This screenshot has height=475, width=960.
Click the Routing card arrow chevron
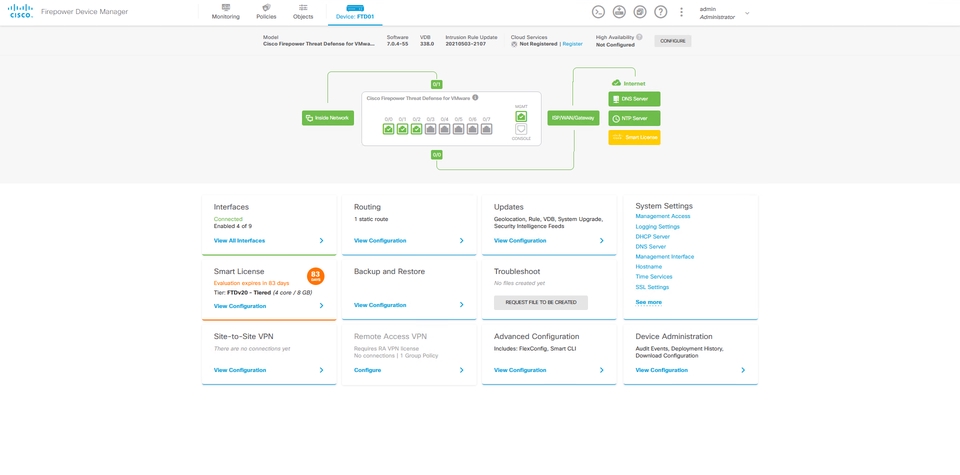click(x=462, y=241)
